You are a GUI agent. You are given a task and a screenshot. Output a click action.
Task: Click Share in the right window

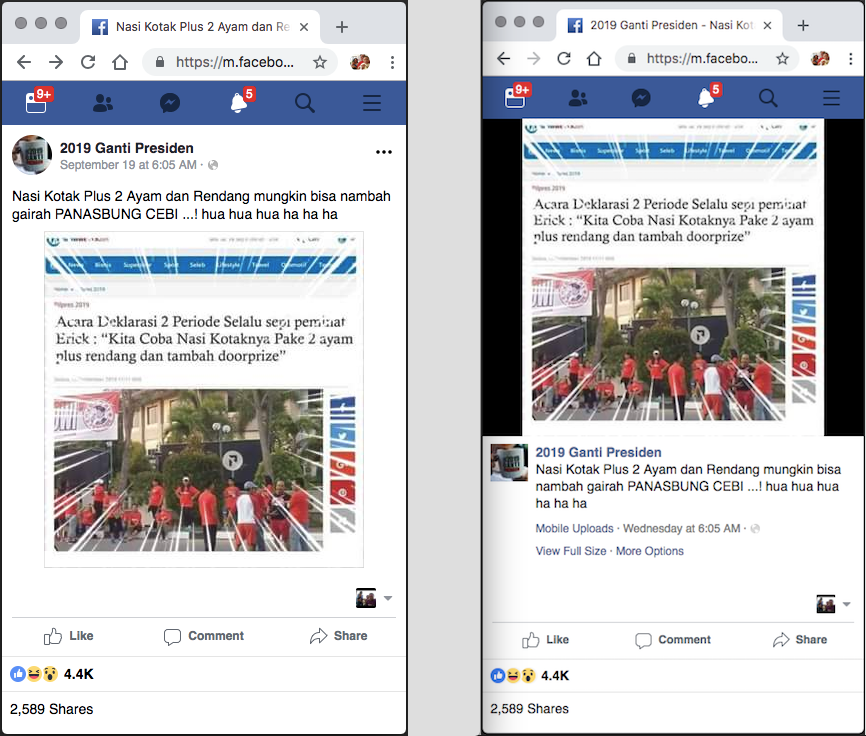pos(800,640)
